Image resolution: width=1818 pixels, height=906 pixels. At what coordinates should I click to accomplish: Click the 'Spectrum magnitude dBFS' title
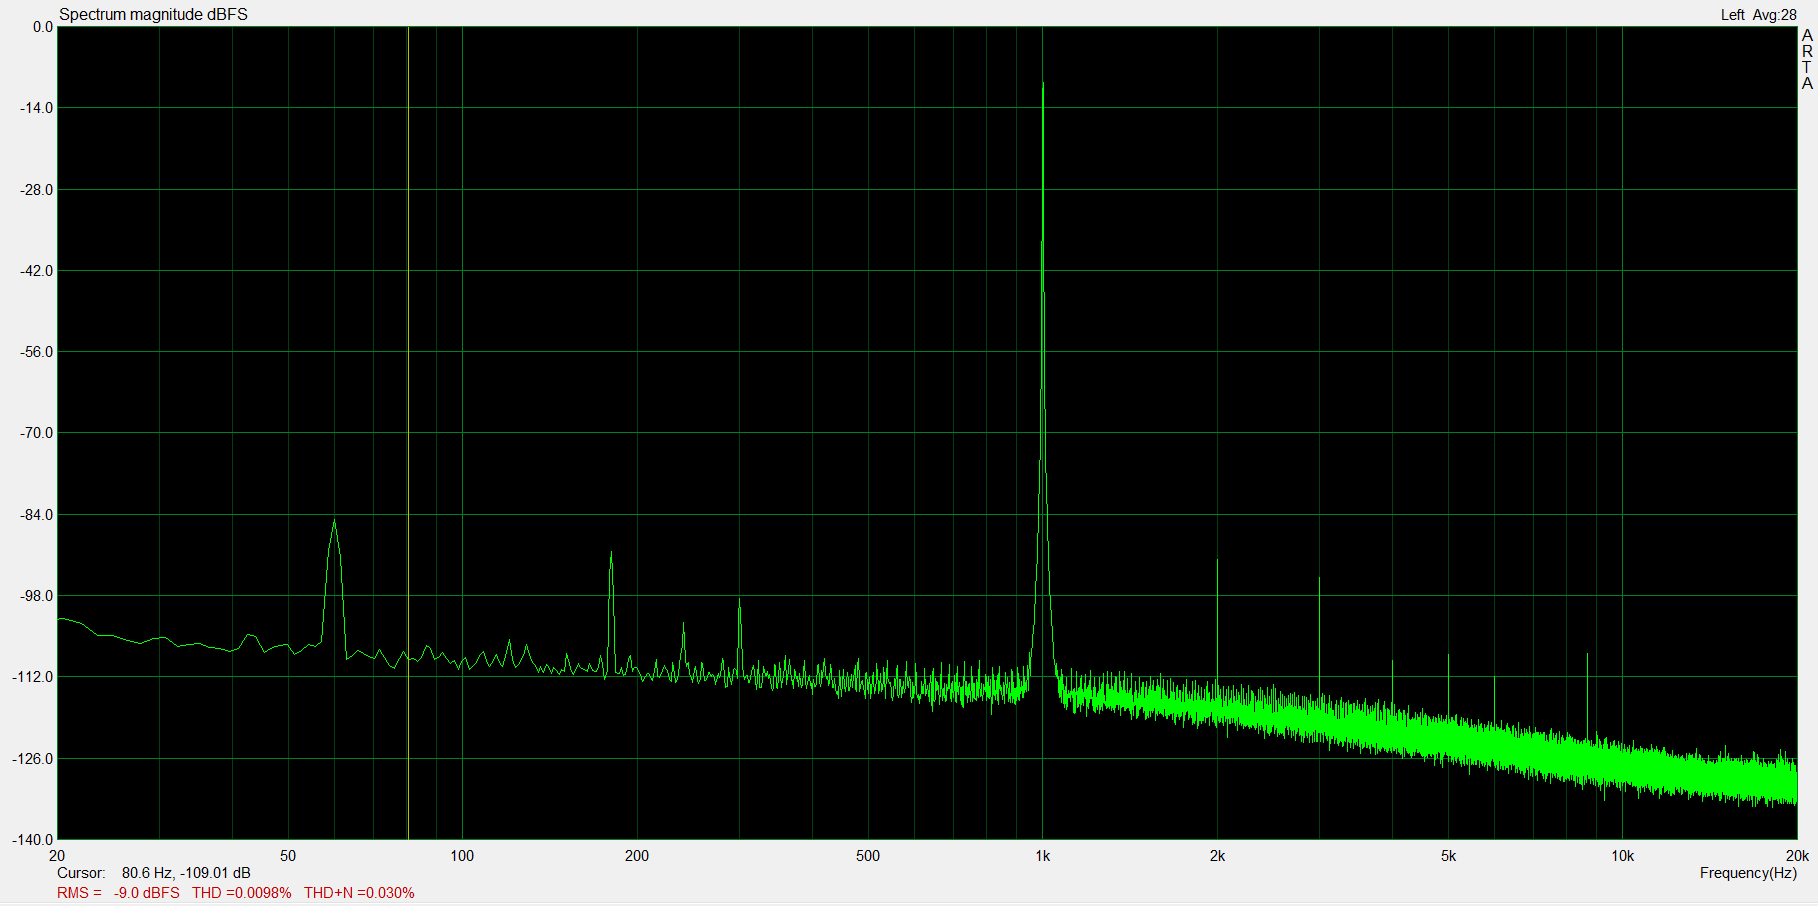coord(153,14)
